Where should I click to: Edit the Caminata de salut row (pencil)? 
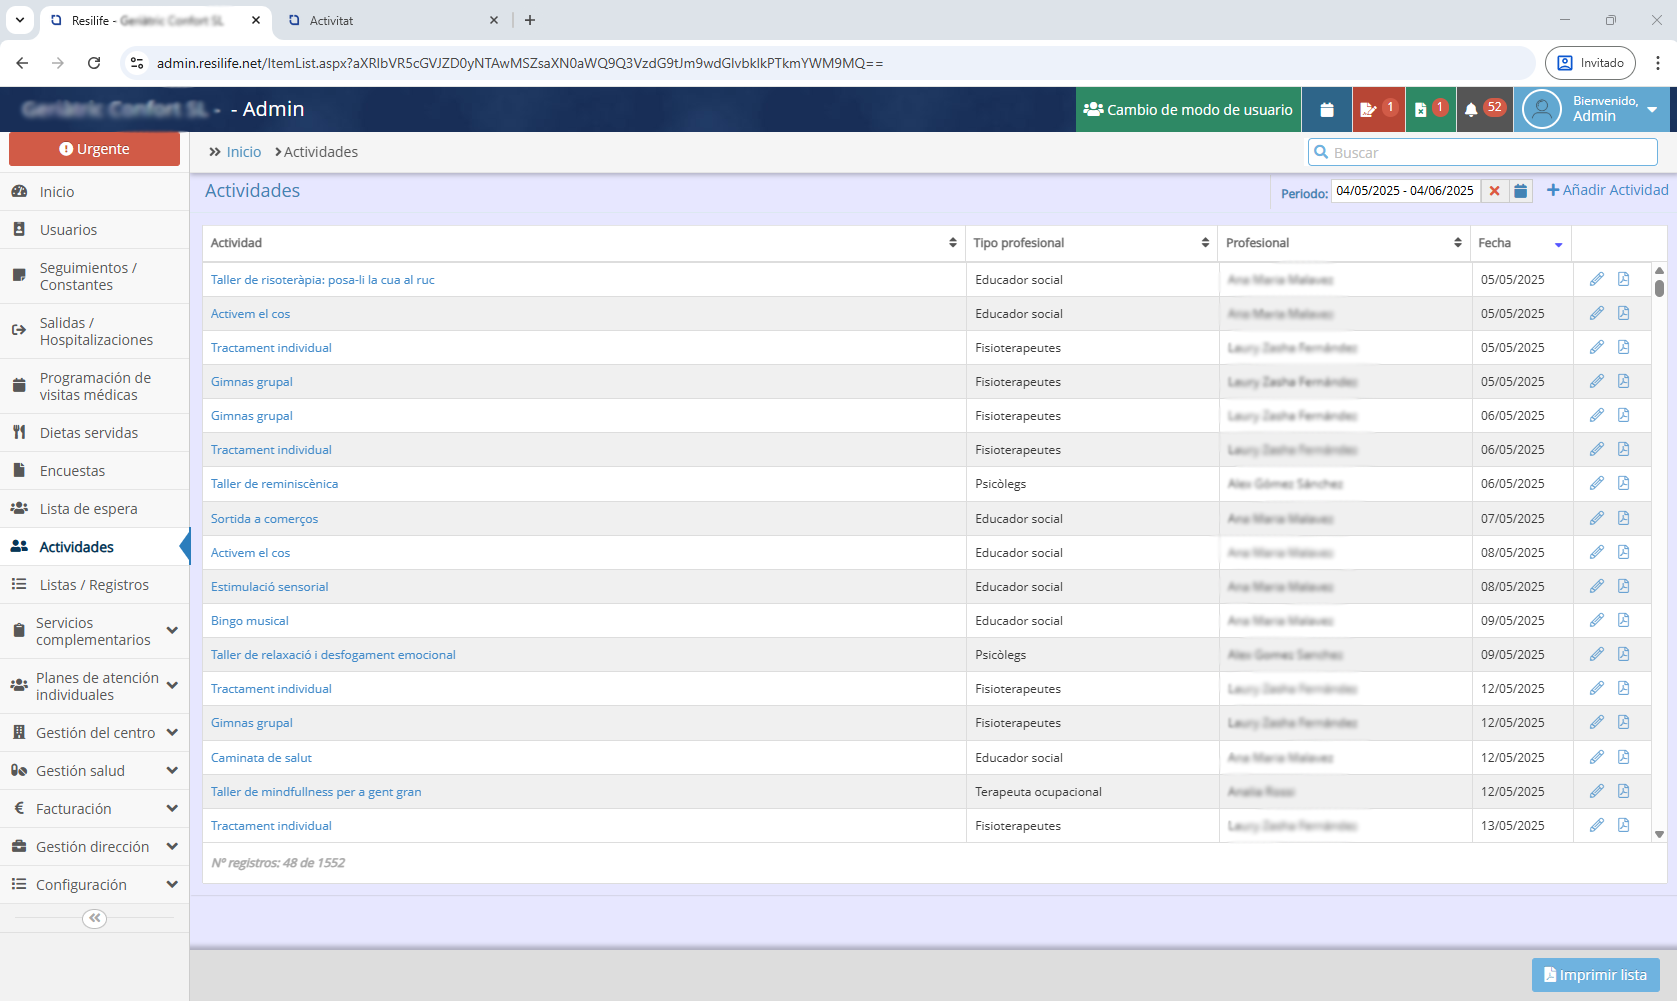click(1597, 758)
